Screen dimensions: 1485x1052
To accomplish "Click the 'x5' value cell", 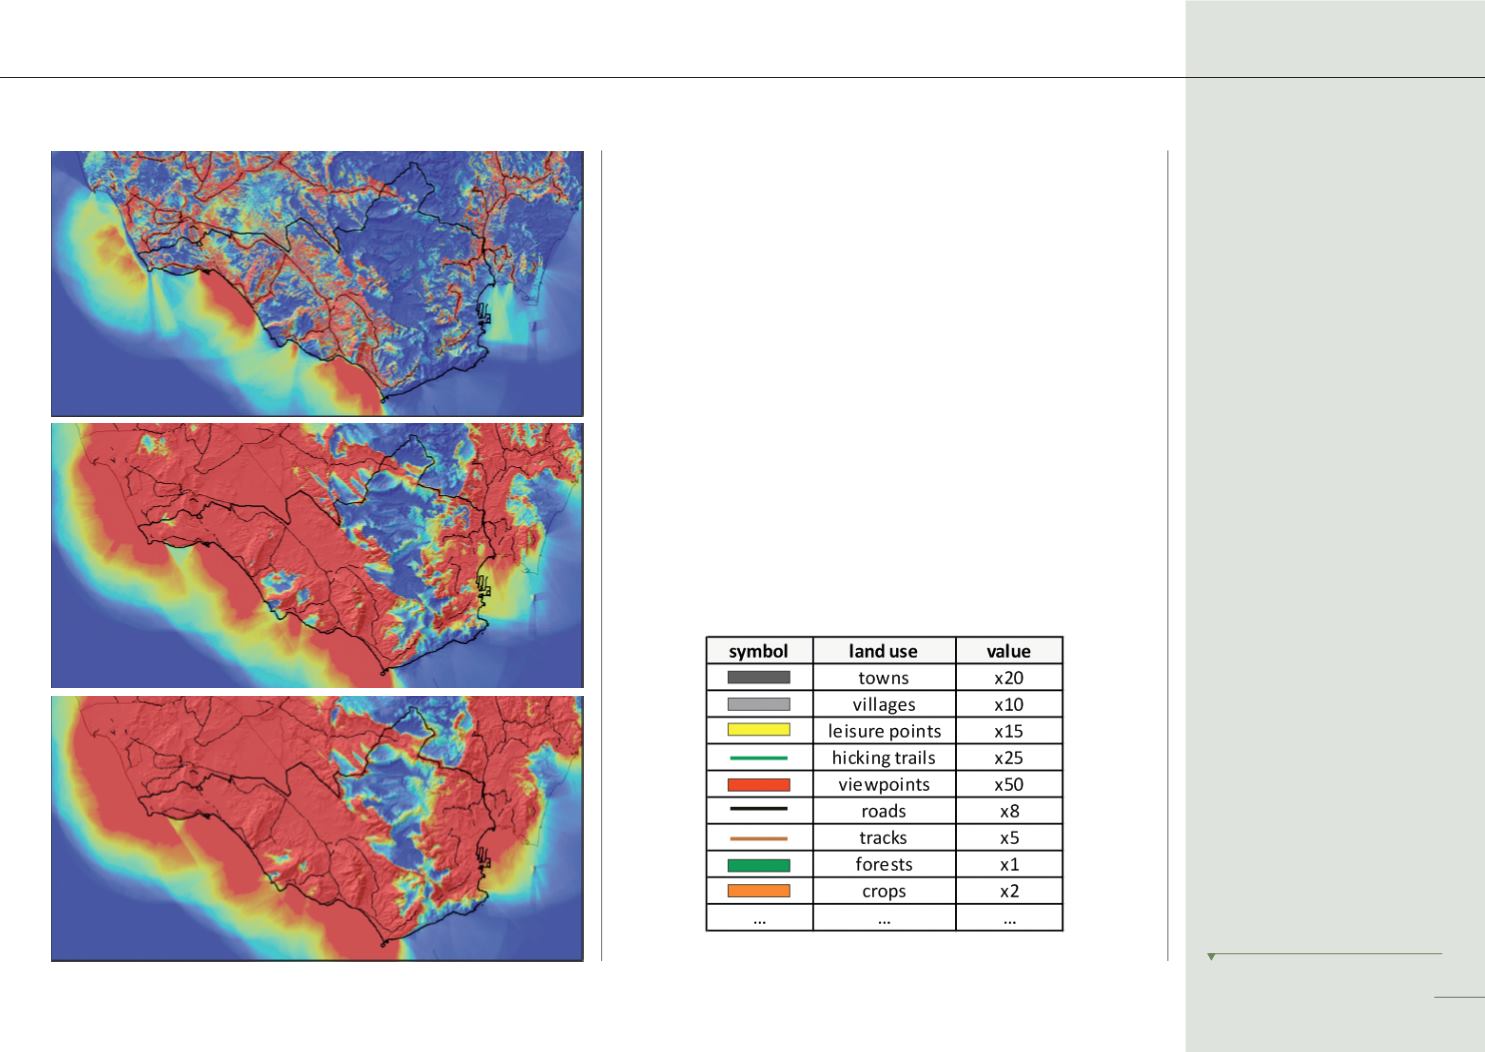I will [x=1009, y=838].
